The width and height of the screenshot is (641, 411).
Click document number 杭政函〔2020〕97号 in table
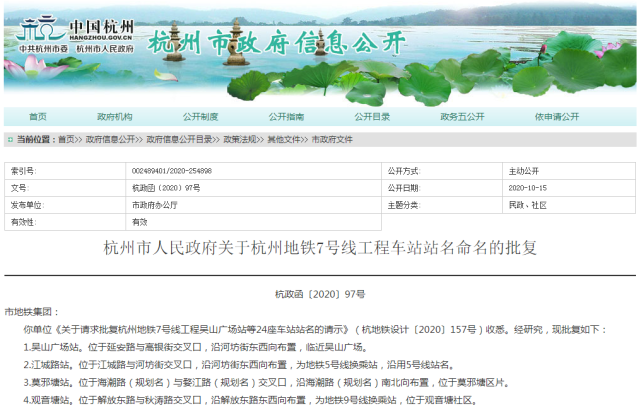(166, 189)
